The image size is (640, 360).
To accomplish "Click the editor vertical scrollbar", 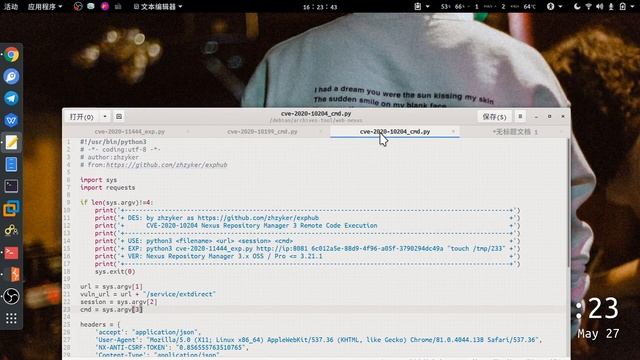I will click(568, 204).
